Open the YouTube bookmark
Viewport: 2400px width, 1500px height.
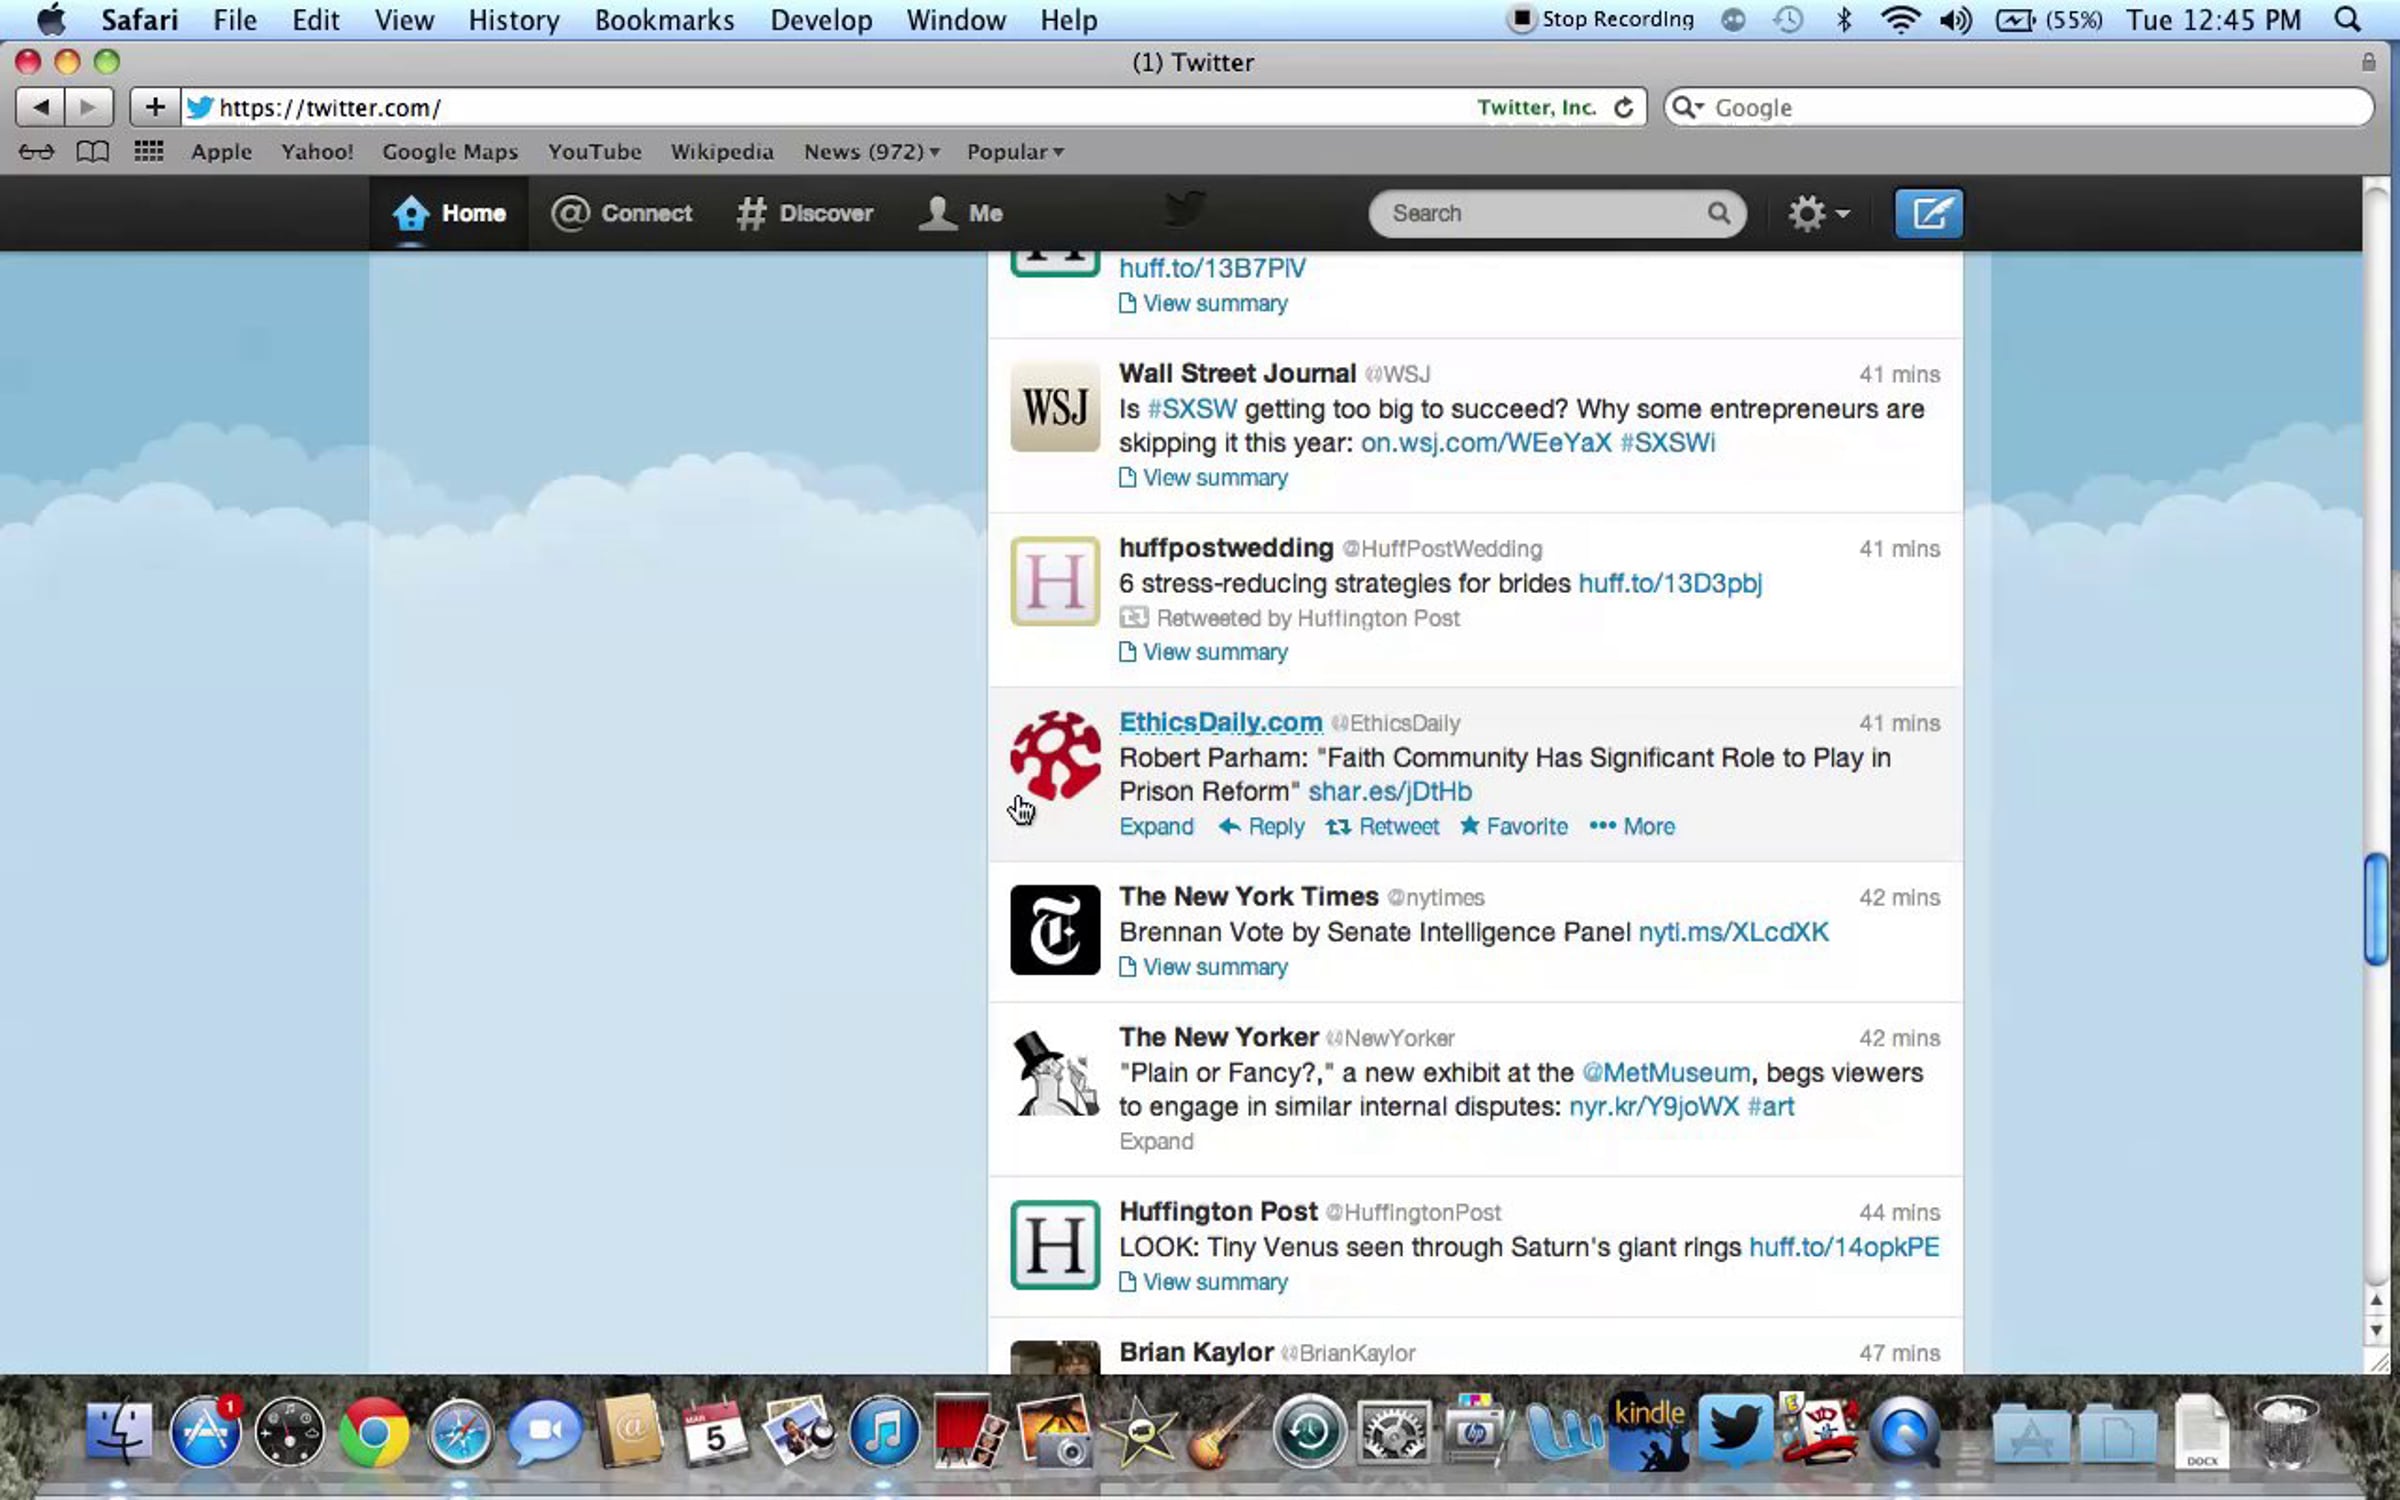pos(595,152)
